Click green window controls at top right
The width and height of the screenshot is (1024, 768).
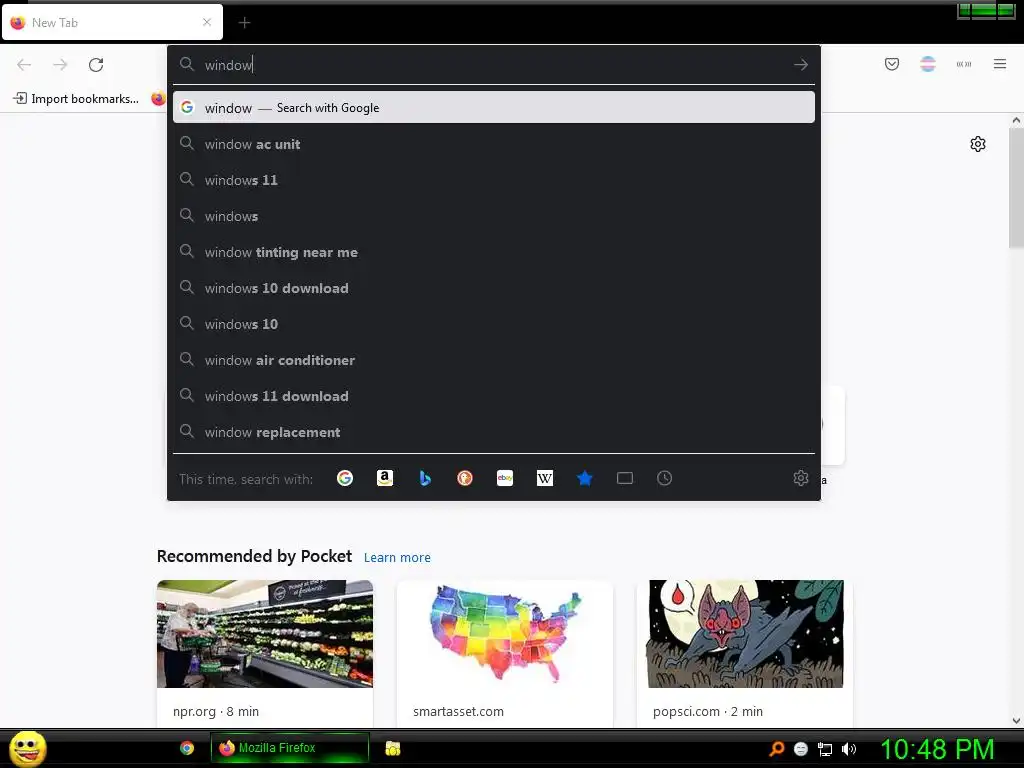(986, 10)
